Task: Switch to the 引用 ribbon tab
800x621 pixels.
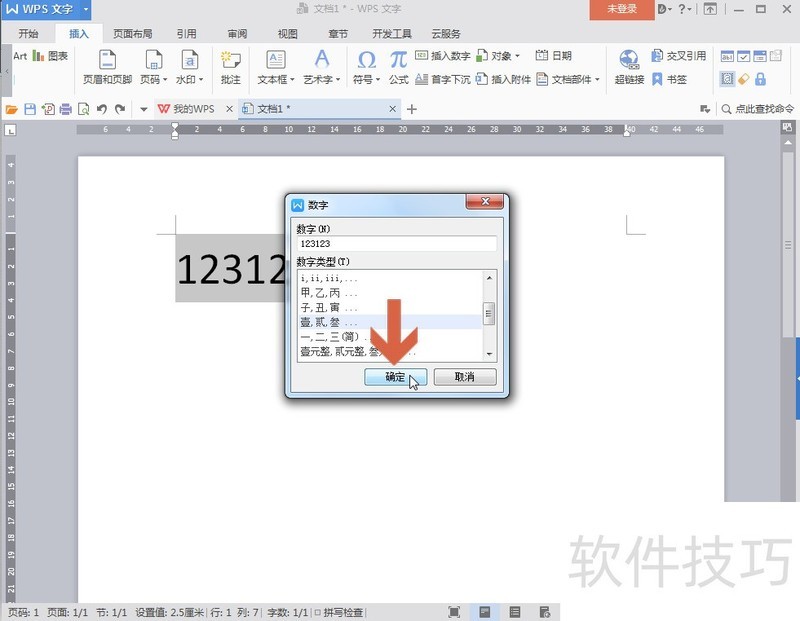Action: [187, 34]
